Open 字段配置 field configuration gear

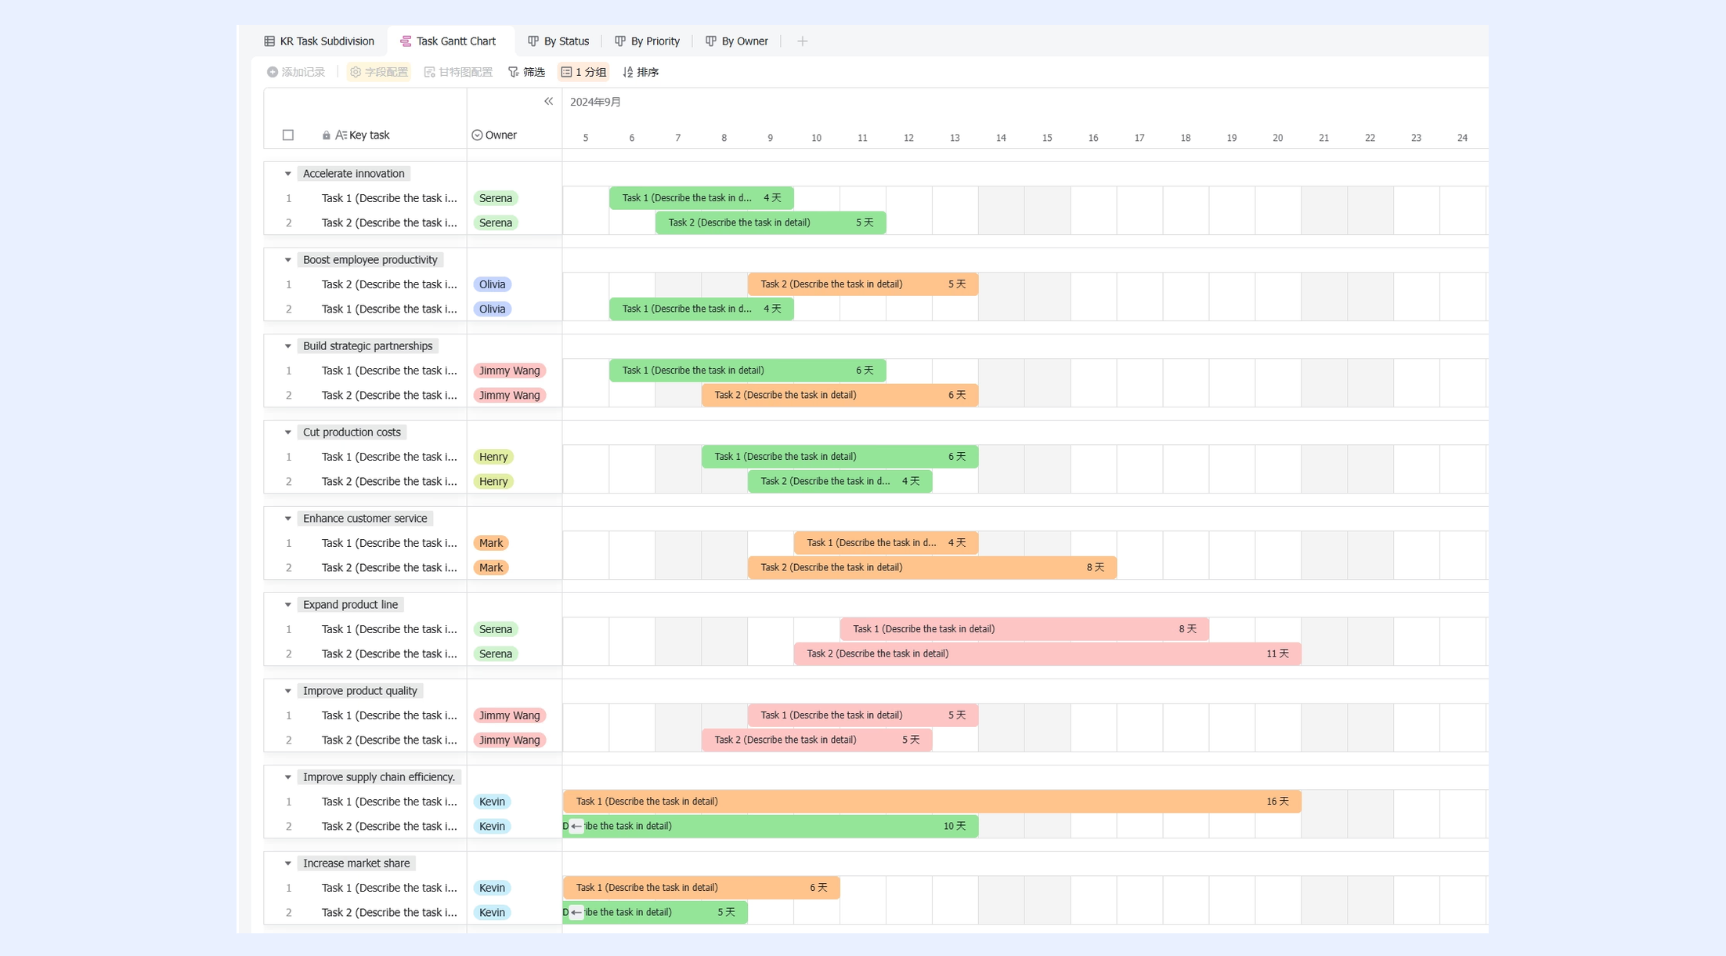(x=379, y=72)
